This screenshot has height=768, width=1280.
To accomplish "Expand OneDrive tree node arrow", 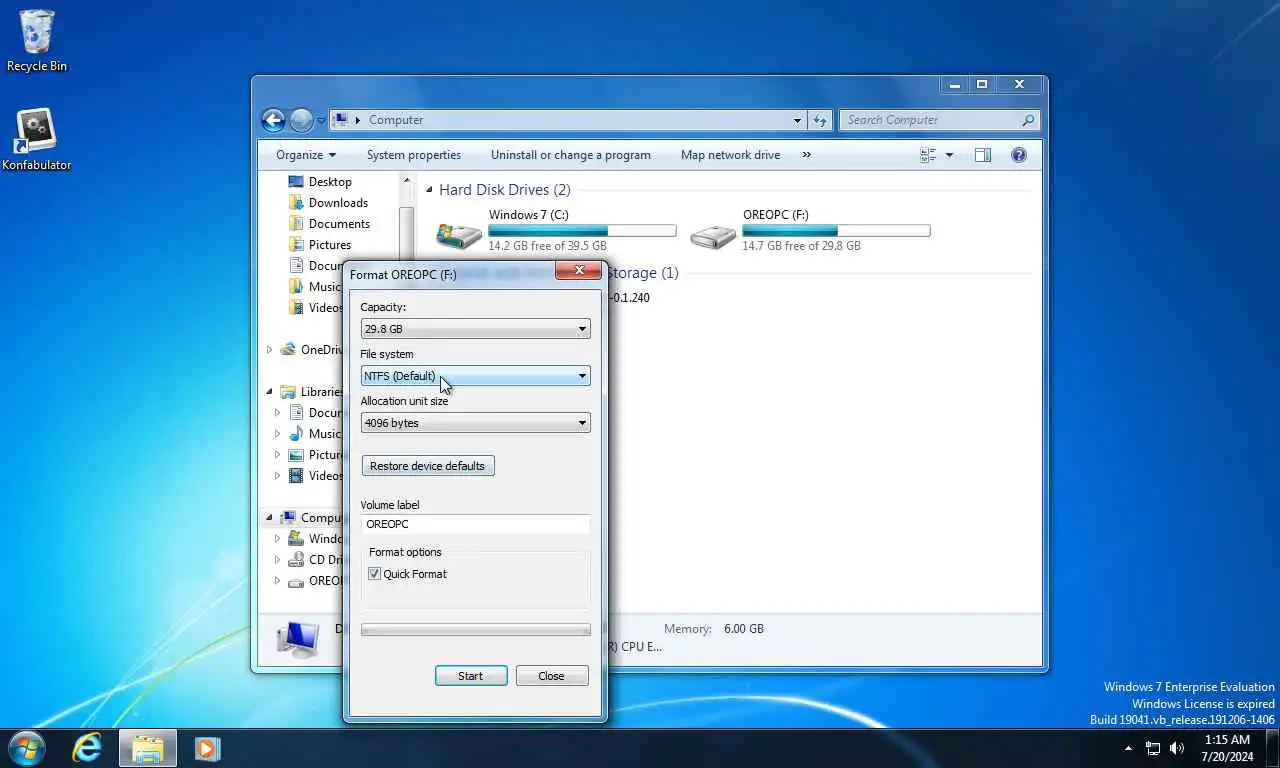I will point(269,350).
